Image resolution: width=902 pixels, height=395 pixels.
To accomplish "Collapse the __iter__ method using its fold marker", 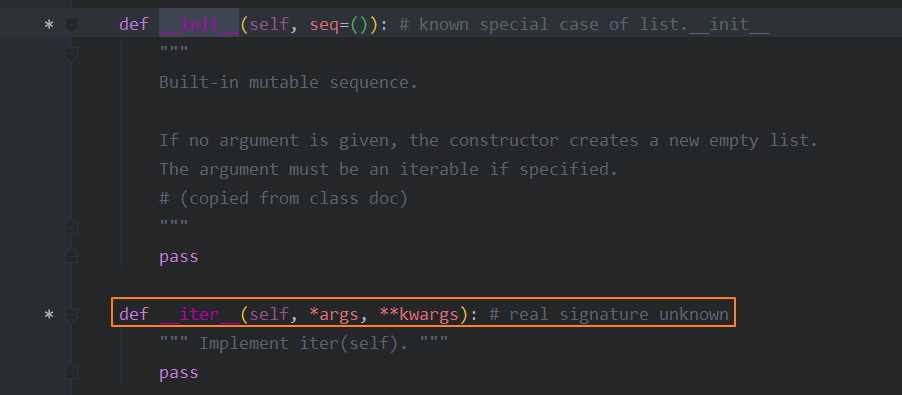I will [x=72, y=315].
